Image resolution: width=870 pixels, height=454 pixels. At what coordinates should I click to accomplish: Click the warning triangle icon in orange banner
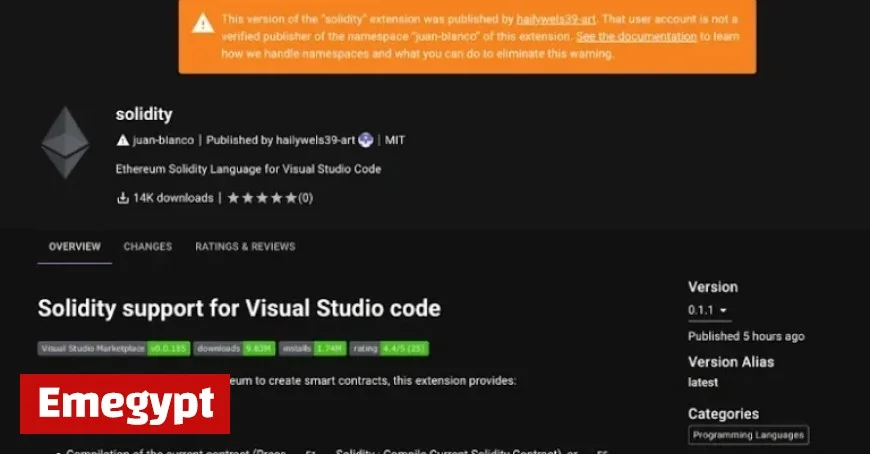point(203,23)
